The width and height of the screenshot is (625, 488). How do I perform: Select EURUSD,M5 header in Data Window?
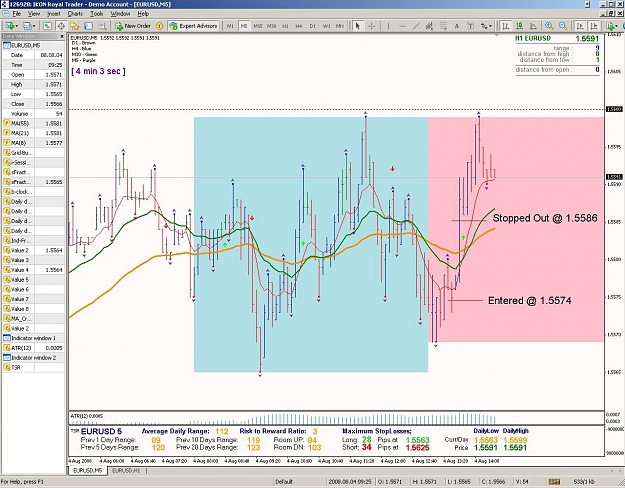(x=33, y=45)
